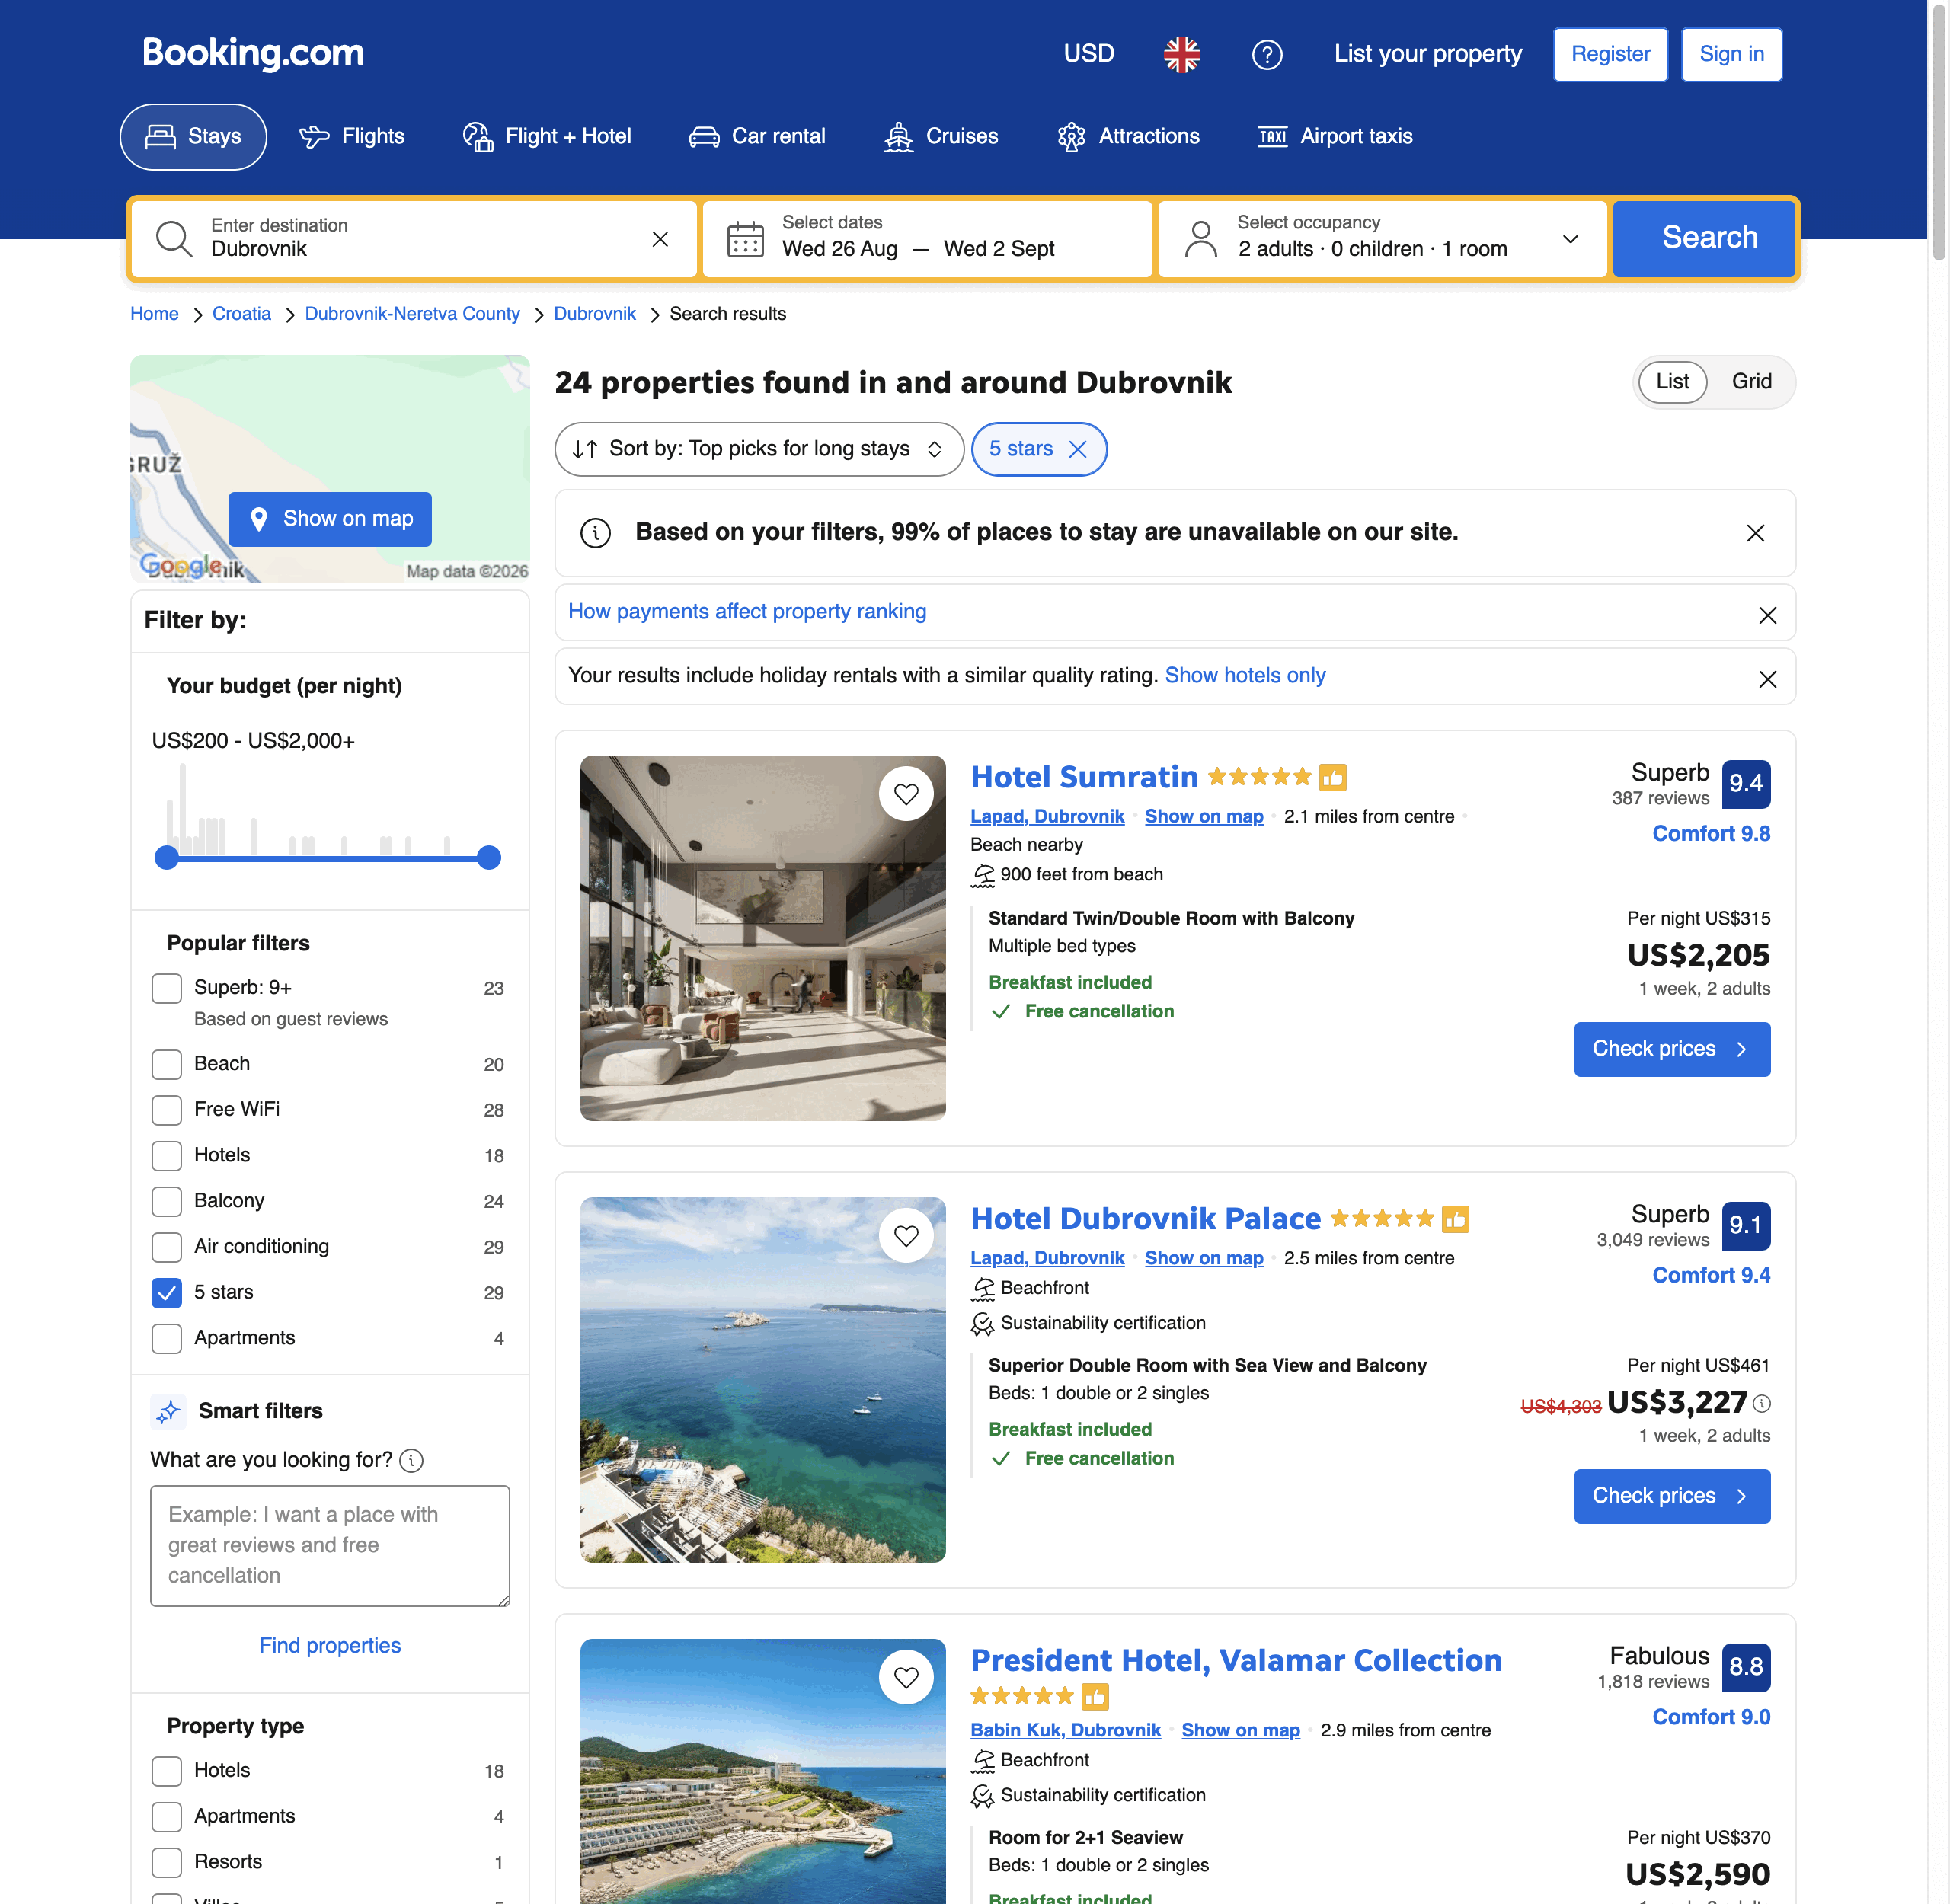Open the USD currency selector
This screenshot has width=1950, height=1904.
click(1089, 54)
